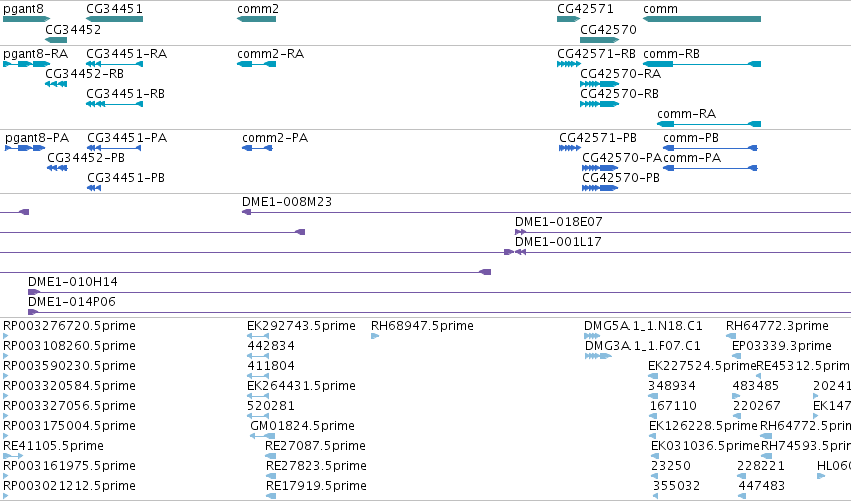Image resolution: width=851 pixels, height=501 pixels.
Task: Click the comm-RB transcript label
Action: click(671, 53)
